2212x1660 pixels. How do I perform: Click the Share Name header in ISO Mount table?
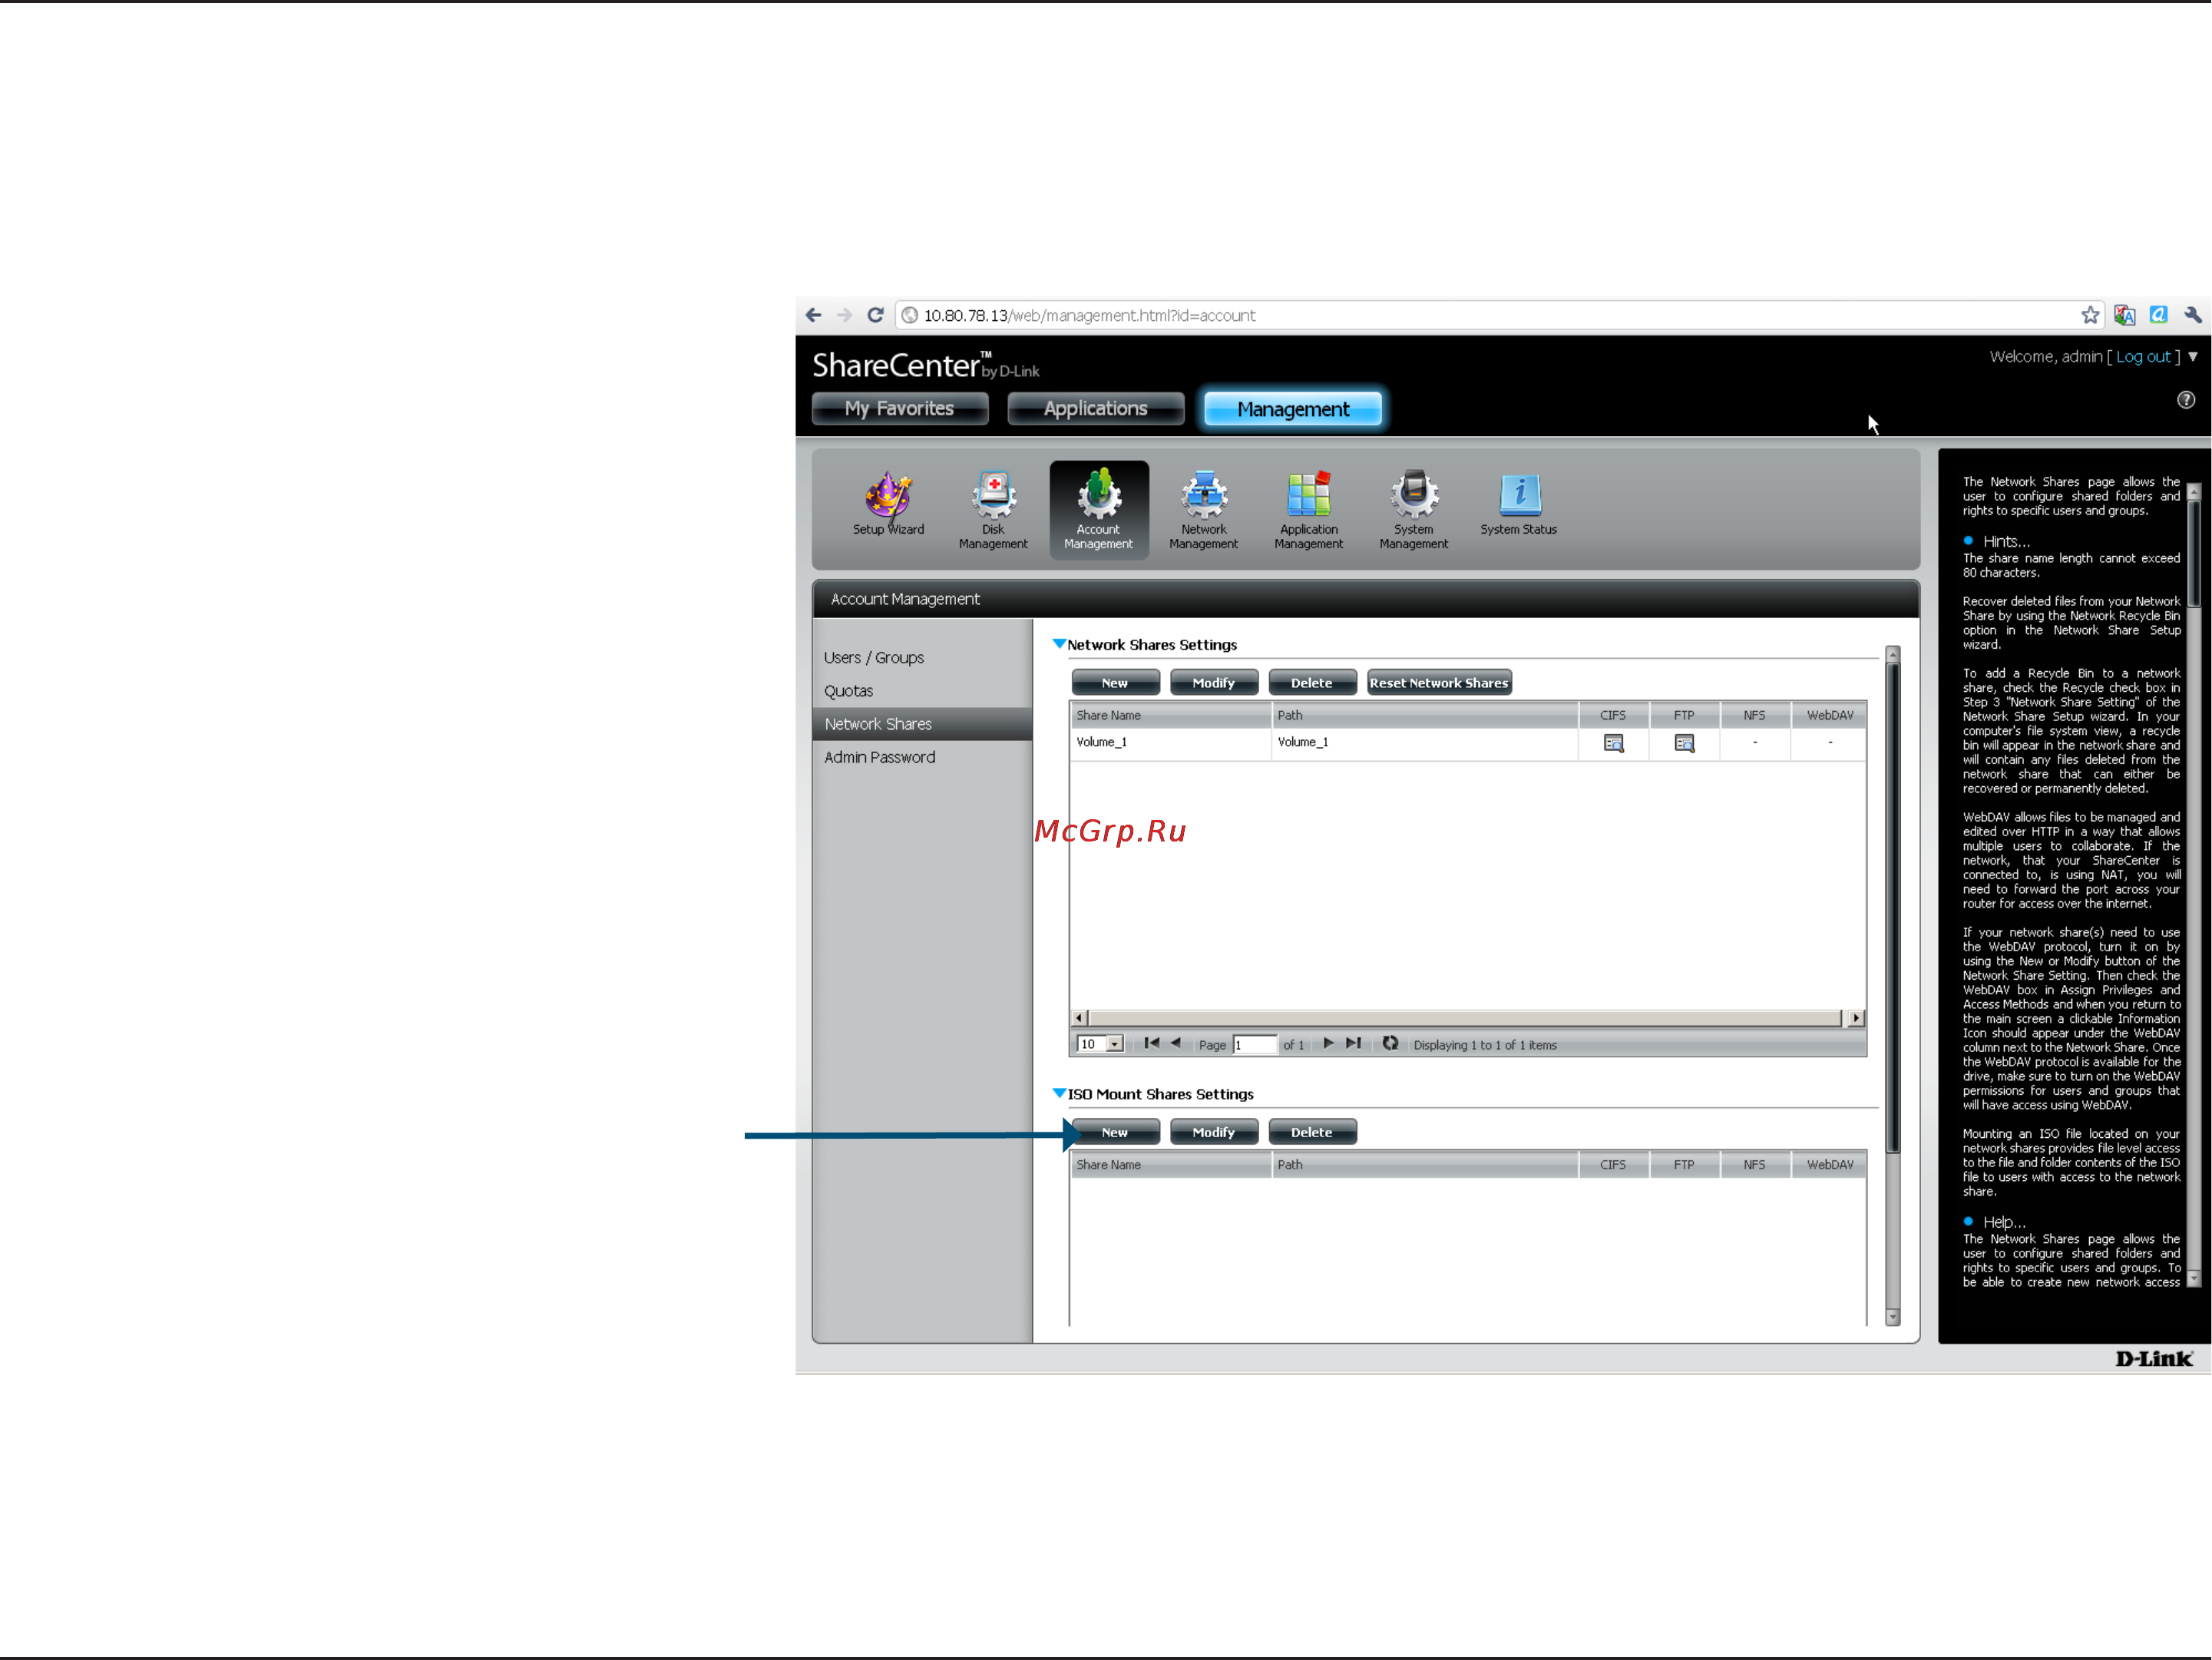[1170, 1164]
